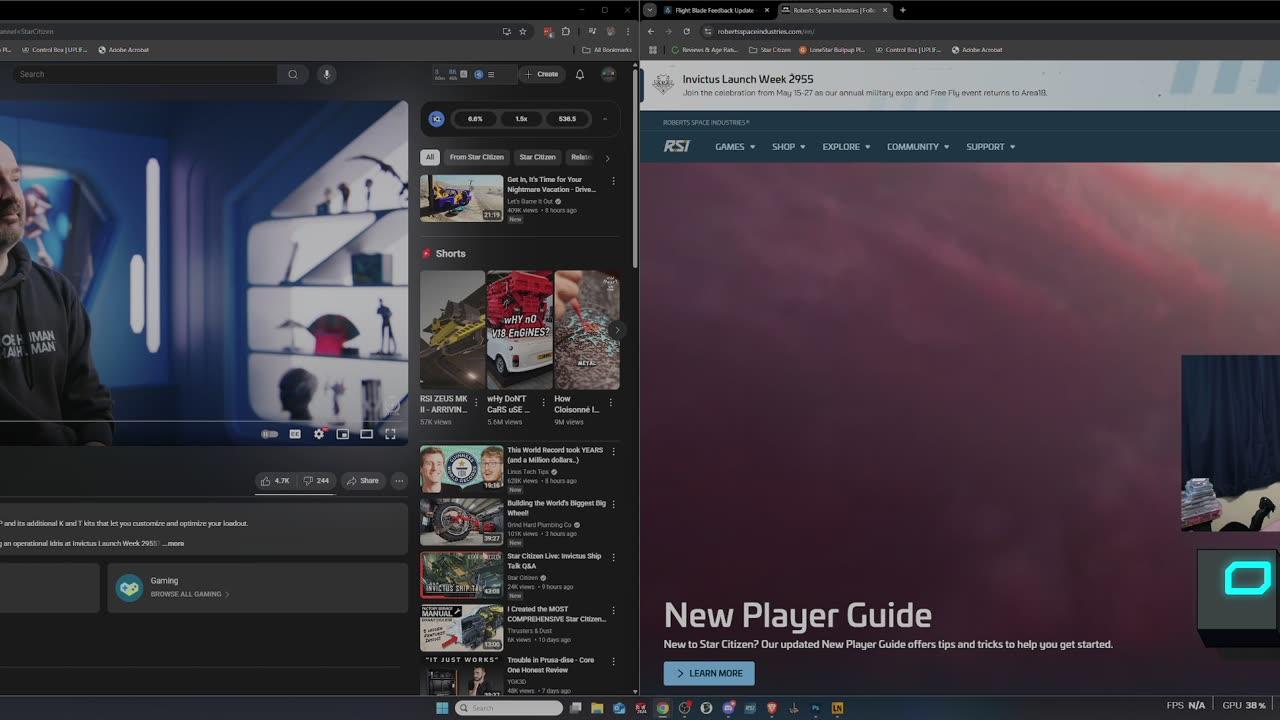Viewport: 1280px width, 720px height.
Task: Reload the RSI page
Action: pyautogui.click(x=686, y=31)
